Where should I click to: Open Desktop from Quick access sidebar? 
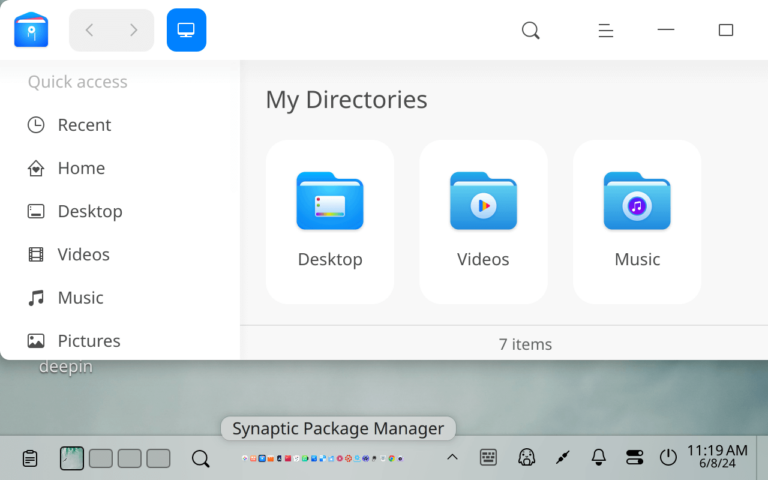pos(89,211)
